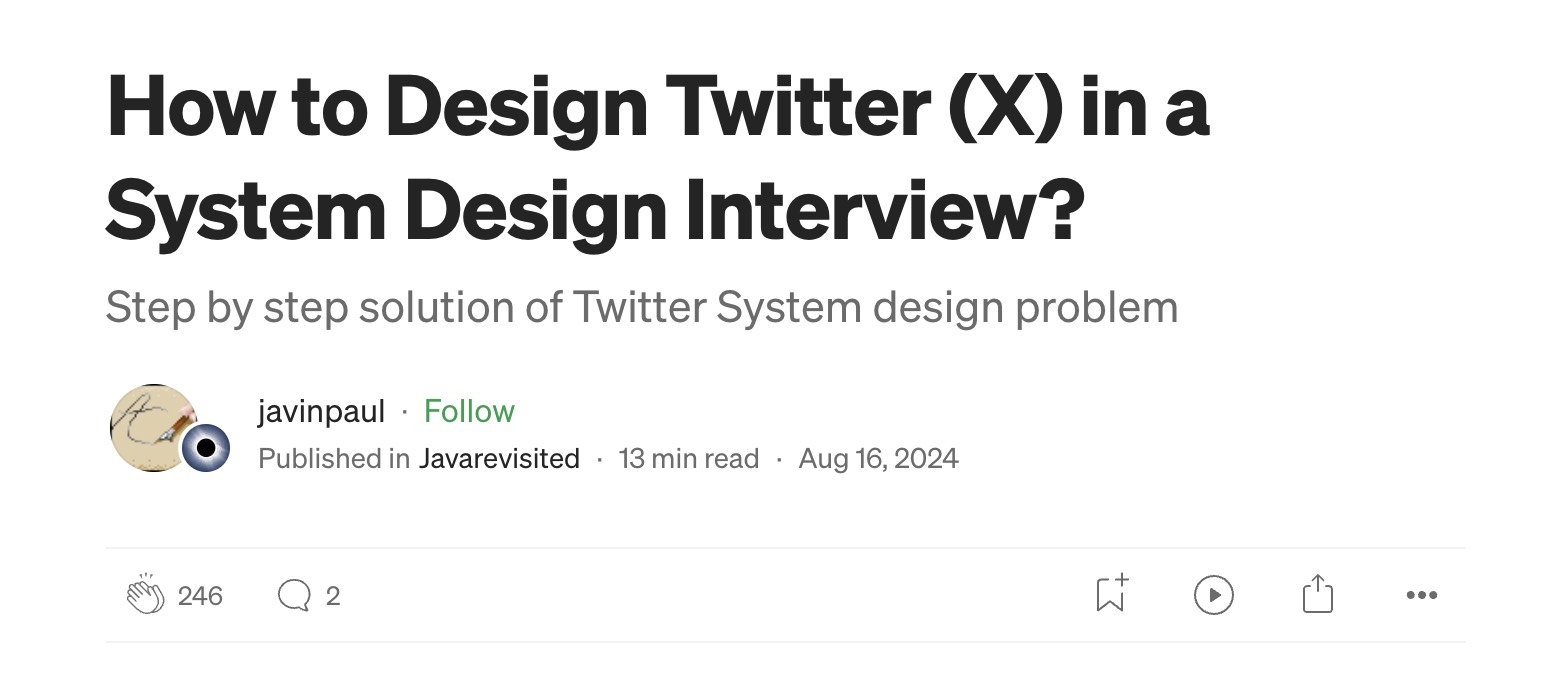This screenshot has width=1542, height=678.
Task: Visit the Javarevisited publication link
Action: pyautogui.click(x=499, y=458)
